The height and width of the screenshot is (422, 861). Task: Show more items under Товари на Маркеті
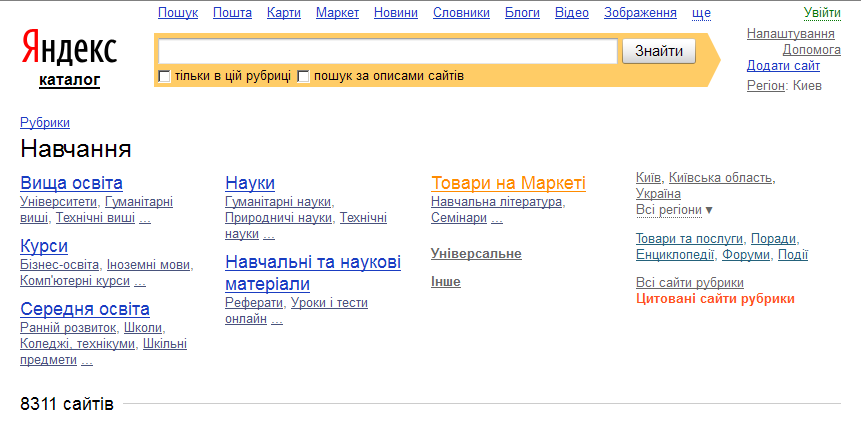pyautogui.click(x=497, y=219)
